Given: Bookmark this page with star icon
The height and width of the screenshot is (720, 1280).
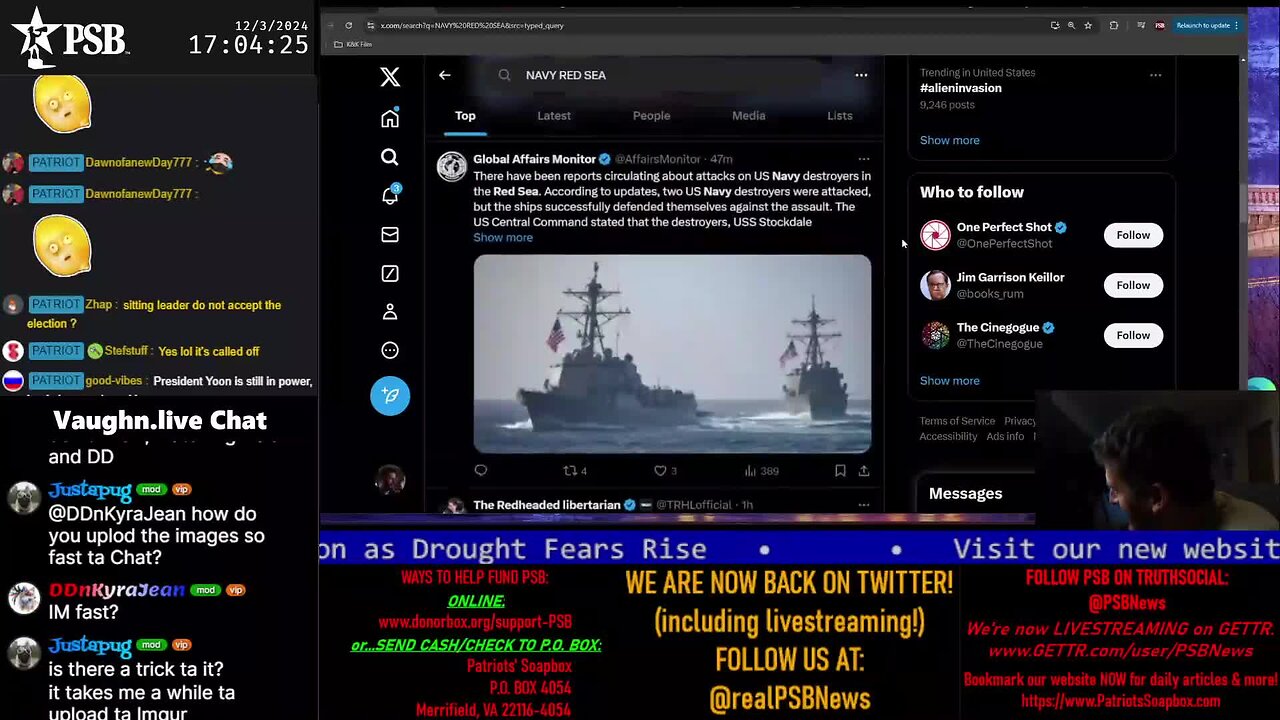Looking at the screenshot, I should (x=1088, y=25).
